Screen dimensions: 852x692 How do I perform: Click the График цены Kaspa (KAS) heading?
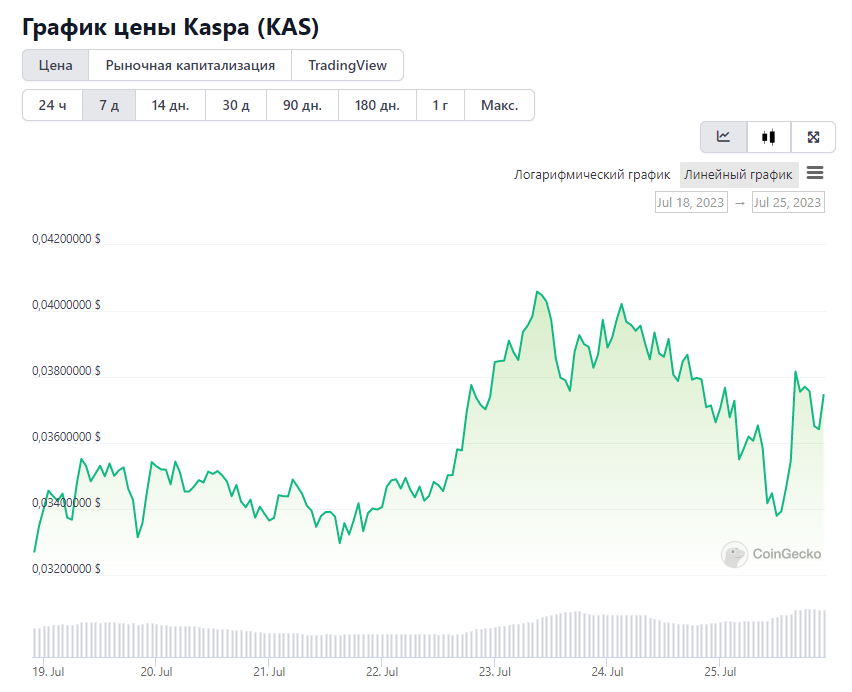[171, 27]
